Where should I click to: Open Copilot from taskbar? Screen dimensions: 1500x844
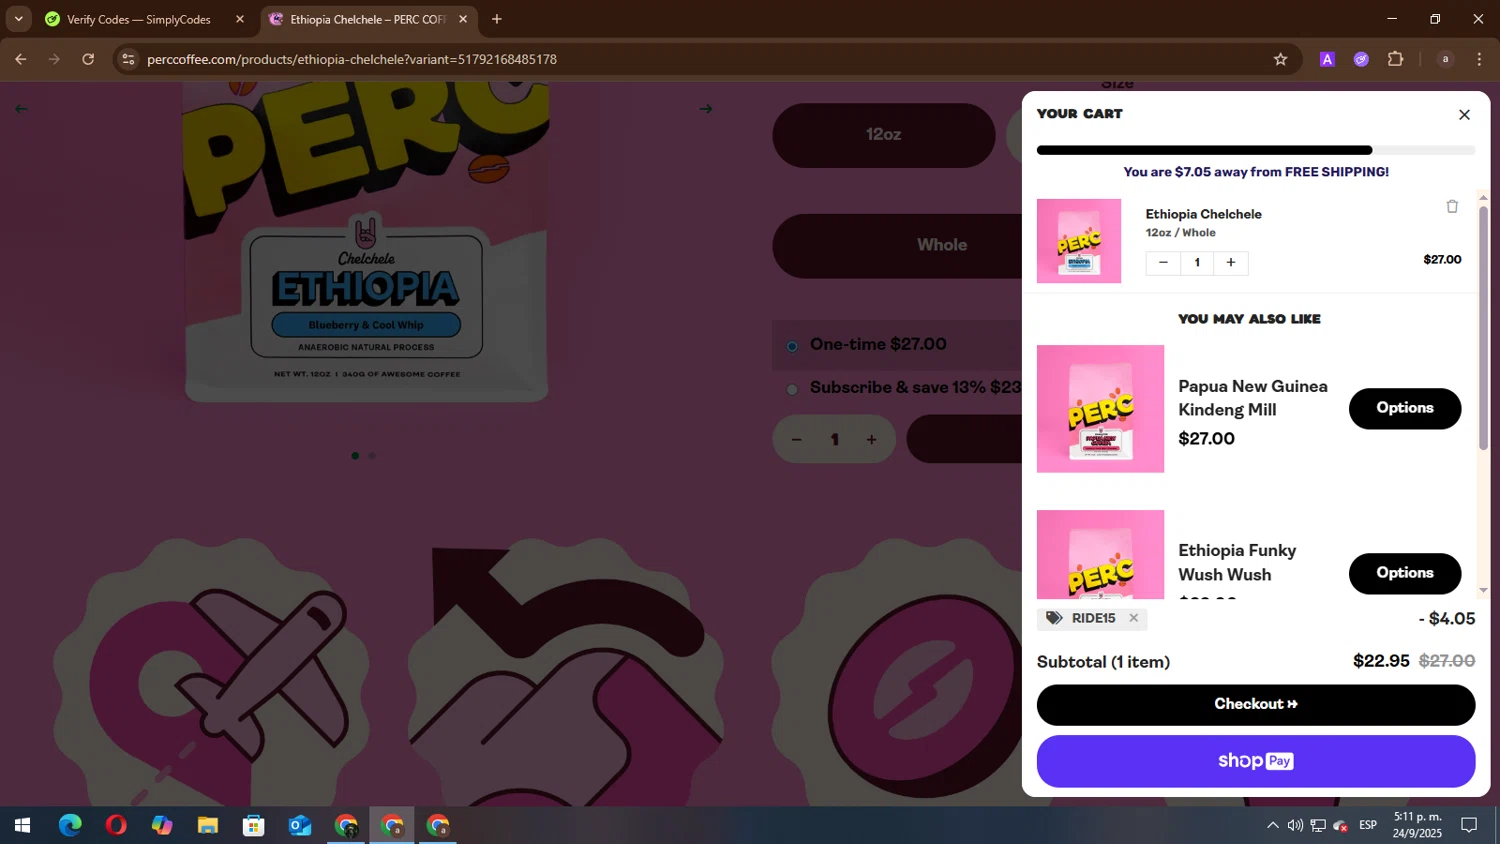162,825
